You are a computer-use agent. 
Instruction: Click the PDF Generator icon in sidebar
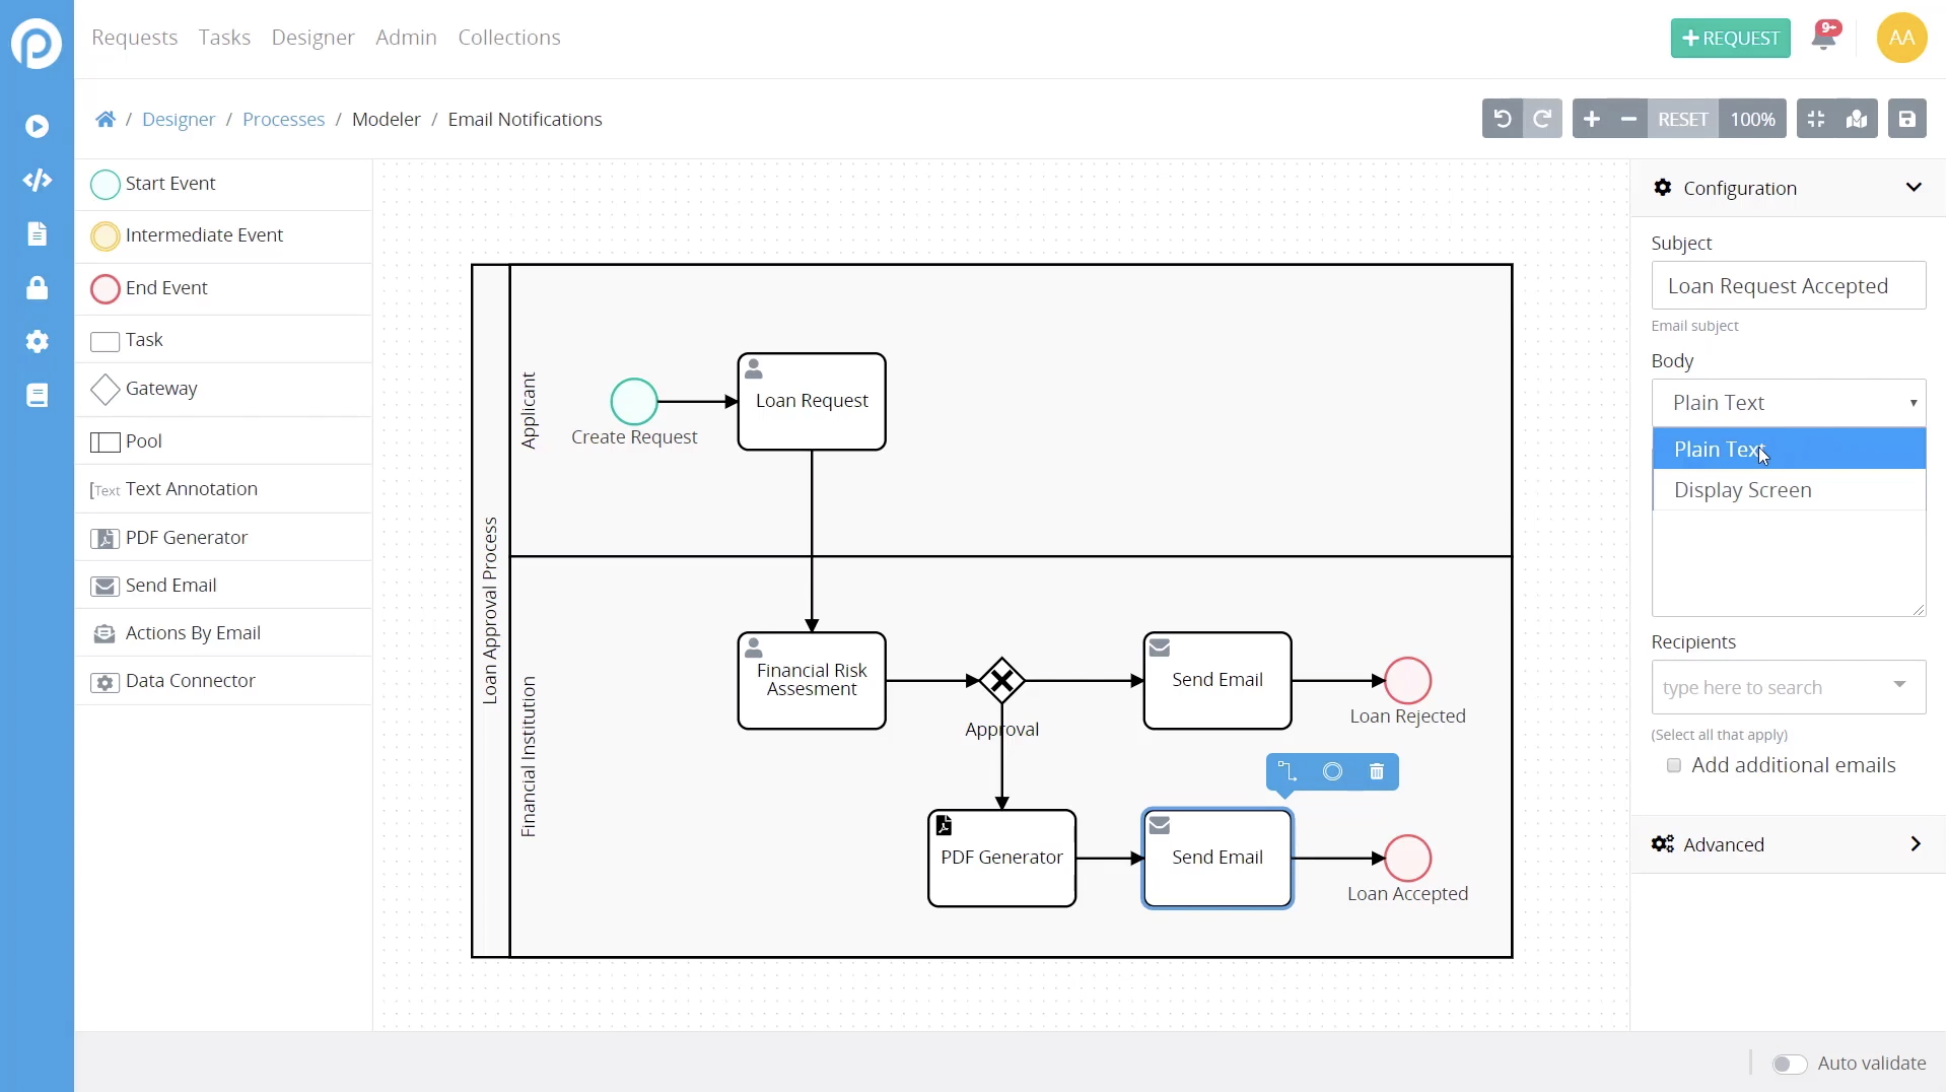coord(106,537)
